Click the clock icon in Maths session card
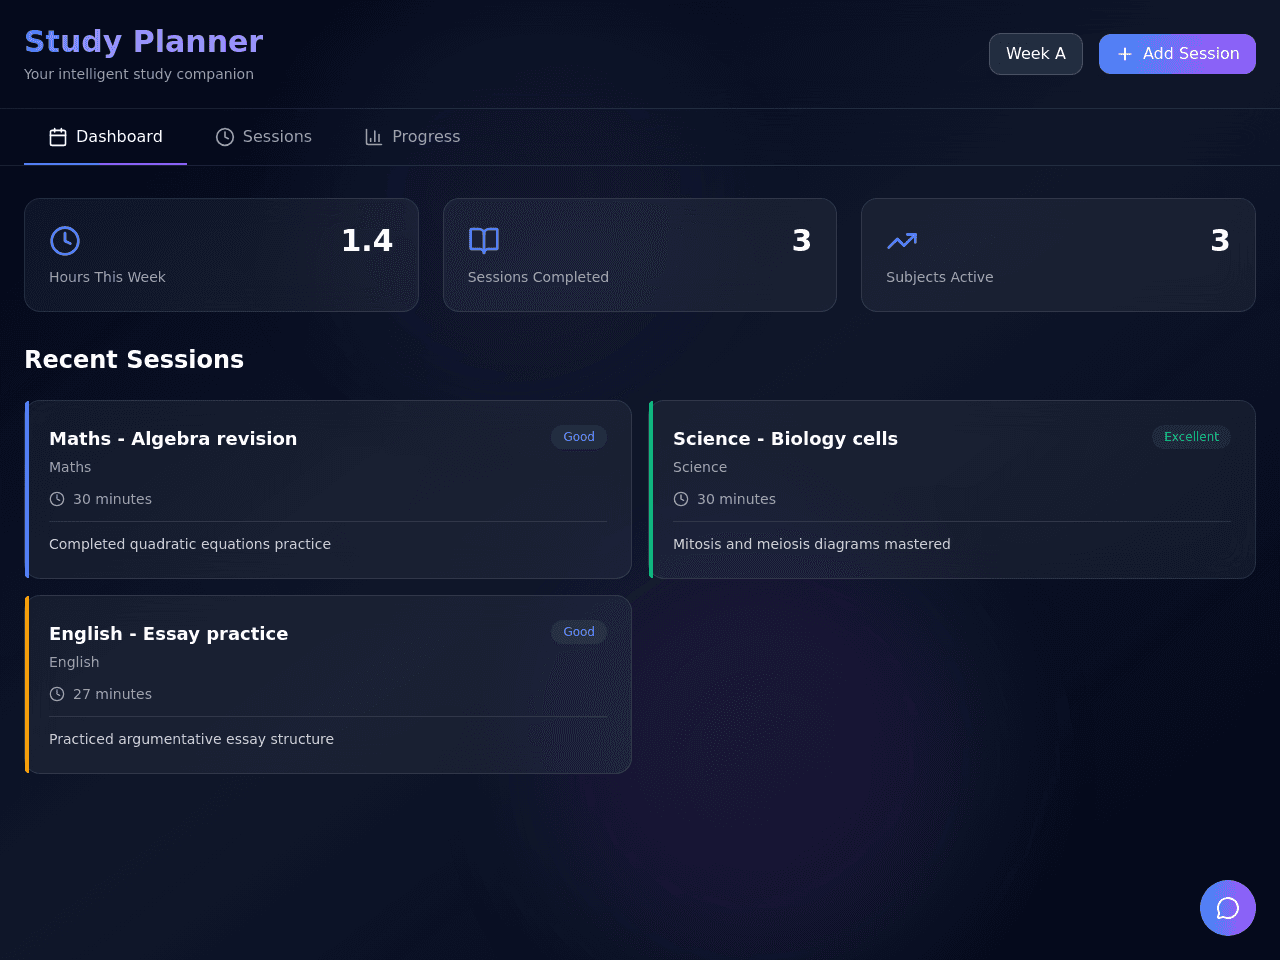 pos(57,499)
